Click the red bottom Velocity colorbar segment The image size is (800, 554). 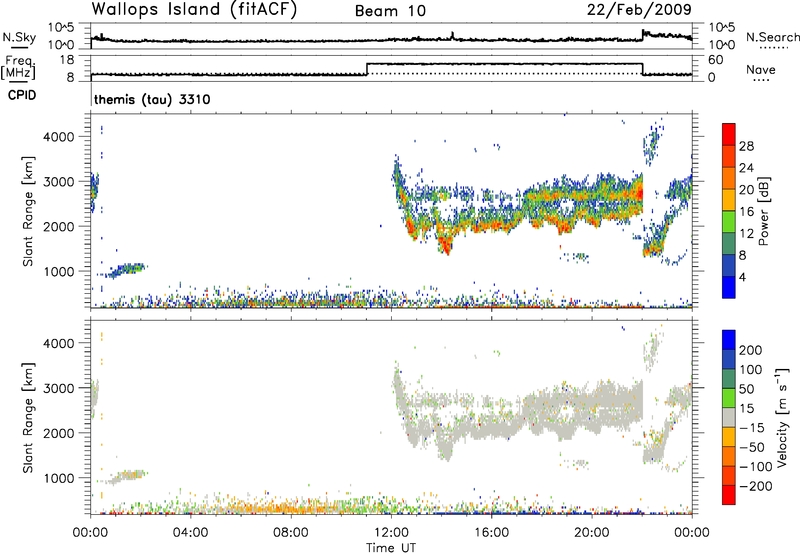point(729,495)
